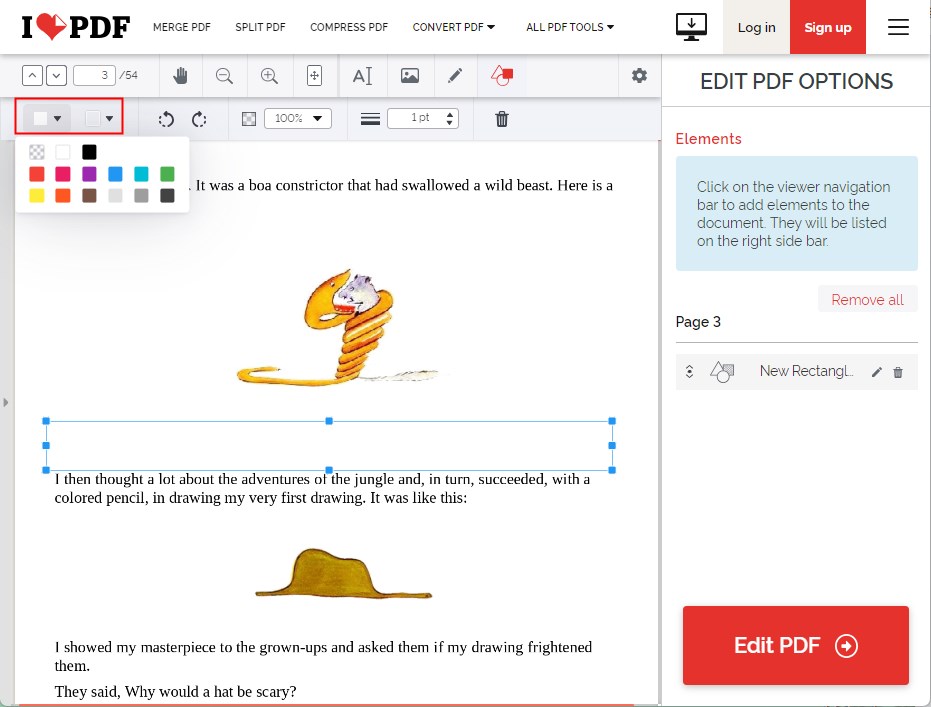Select the pencil draw tool
This screenshot has height=707, width=931.
pyautogui.click(x=455, y=75)
